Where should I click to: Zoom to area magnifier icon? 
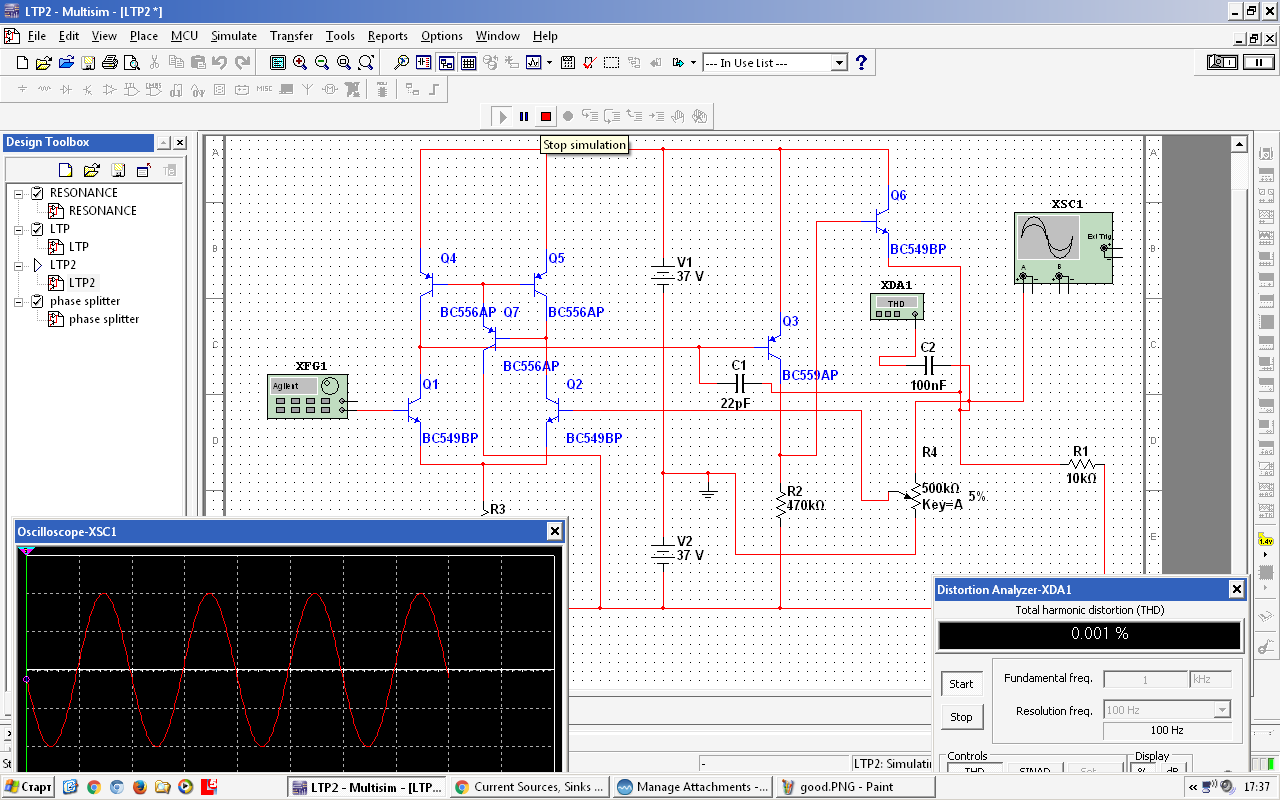pyautogui.click(x=344, y=62)
